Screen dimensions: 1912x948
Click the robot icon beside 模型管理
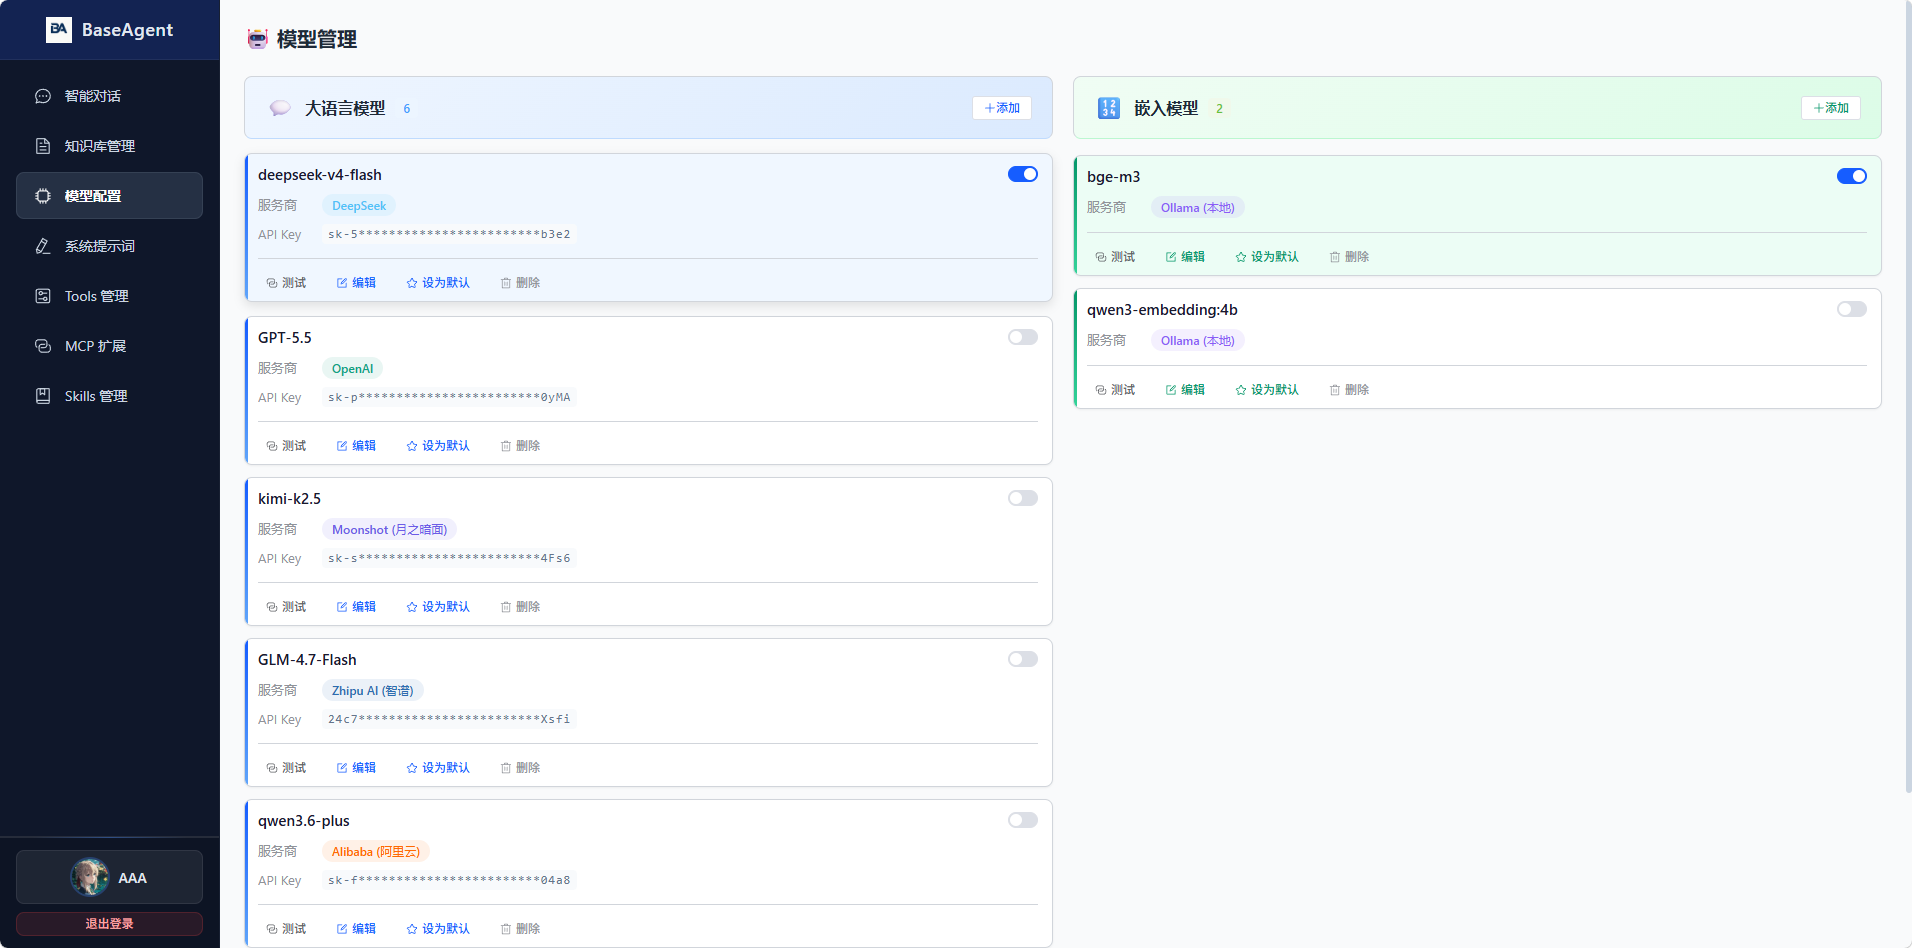tap(258, 39)
